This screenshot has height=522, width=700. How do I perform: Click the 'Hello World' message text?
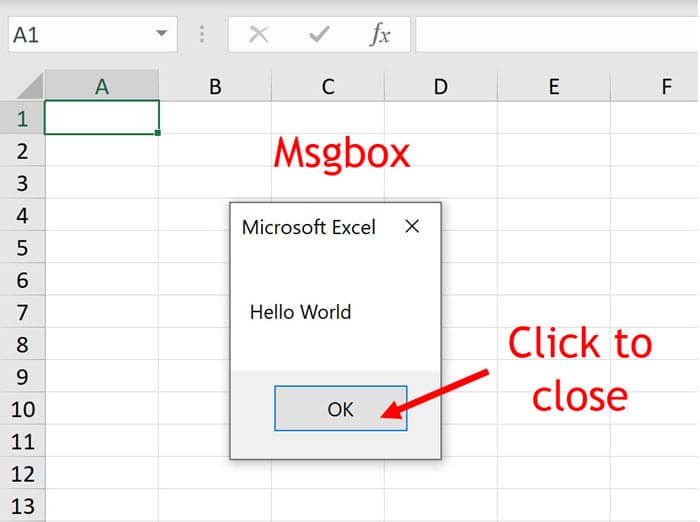(300, 312)
